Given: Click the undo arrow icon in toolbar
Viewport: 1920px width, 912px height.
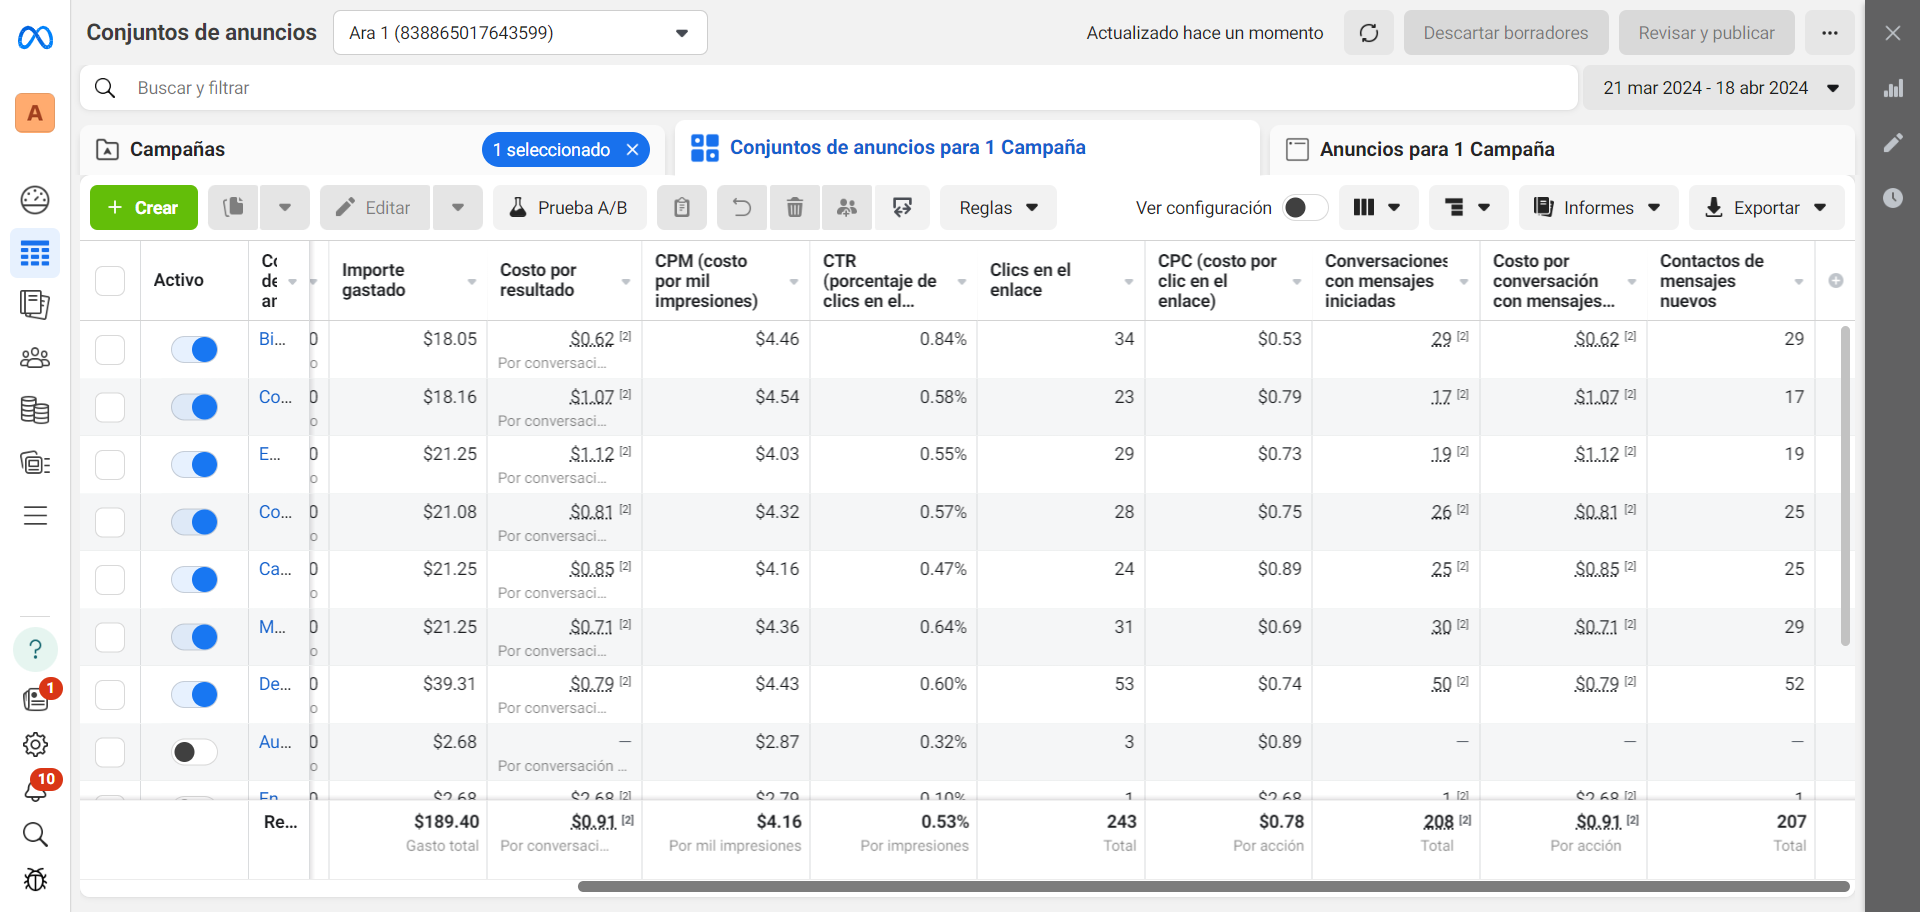Looking at the screenshot, I should [741, 207].
